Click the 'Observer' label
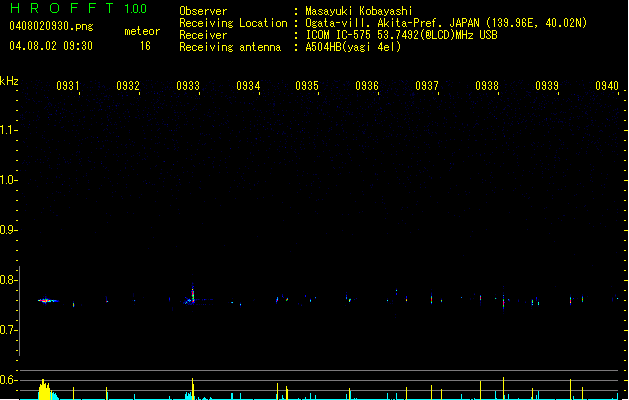The image size is (629, 400). tap(203, 11)
